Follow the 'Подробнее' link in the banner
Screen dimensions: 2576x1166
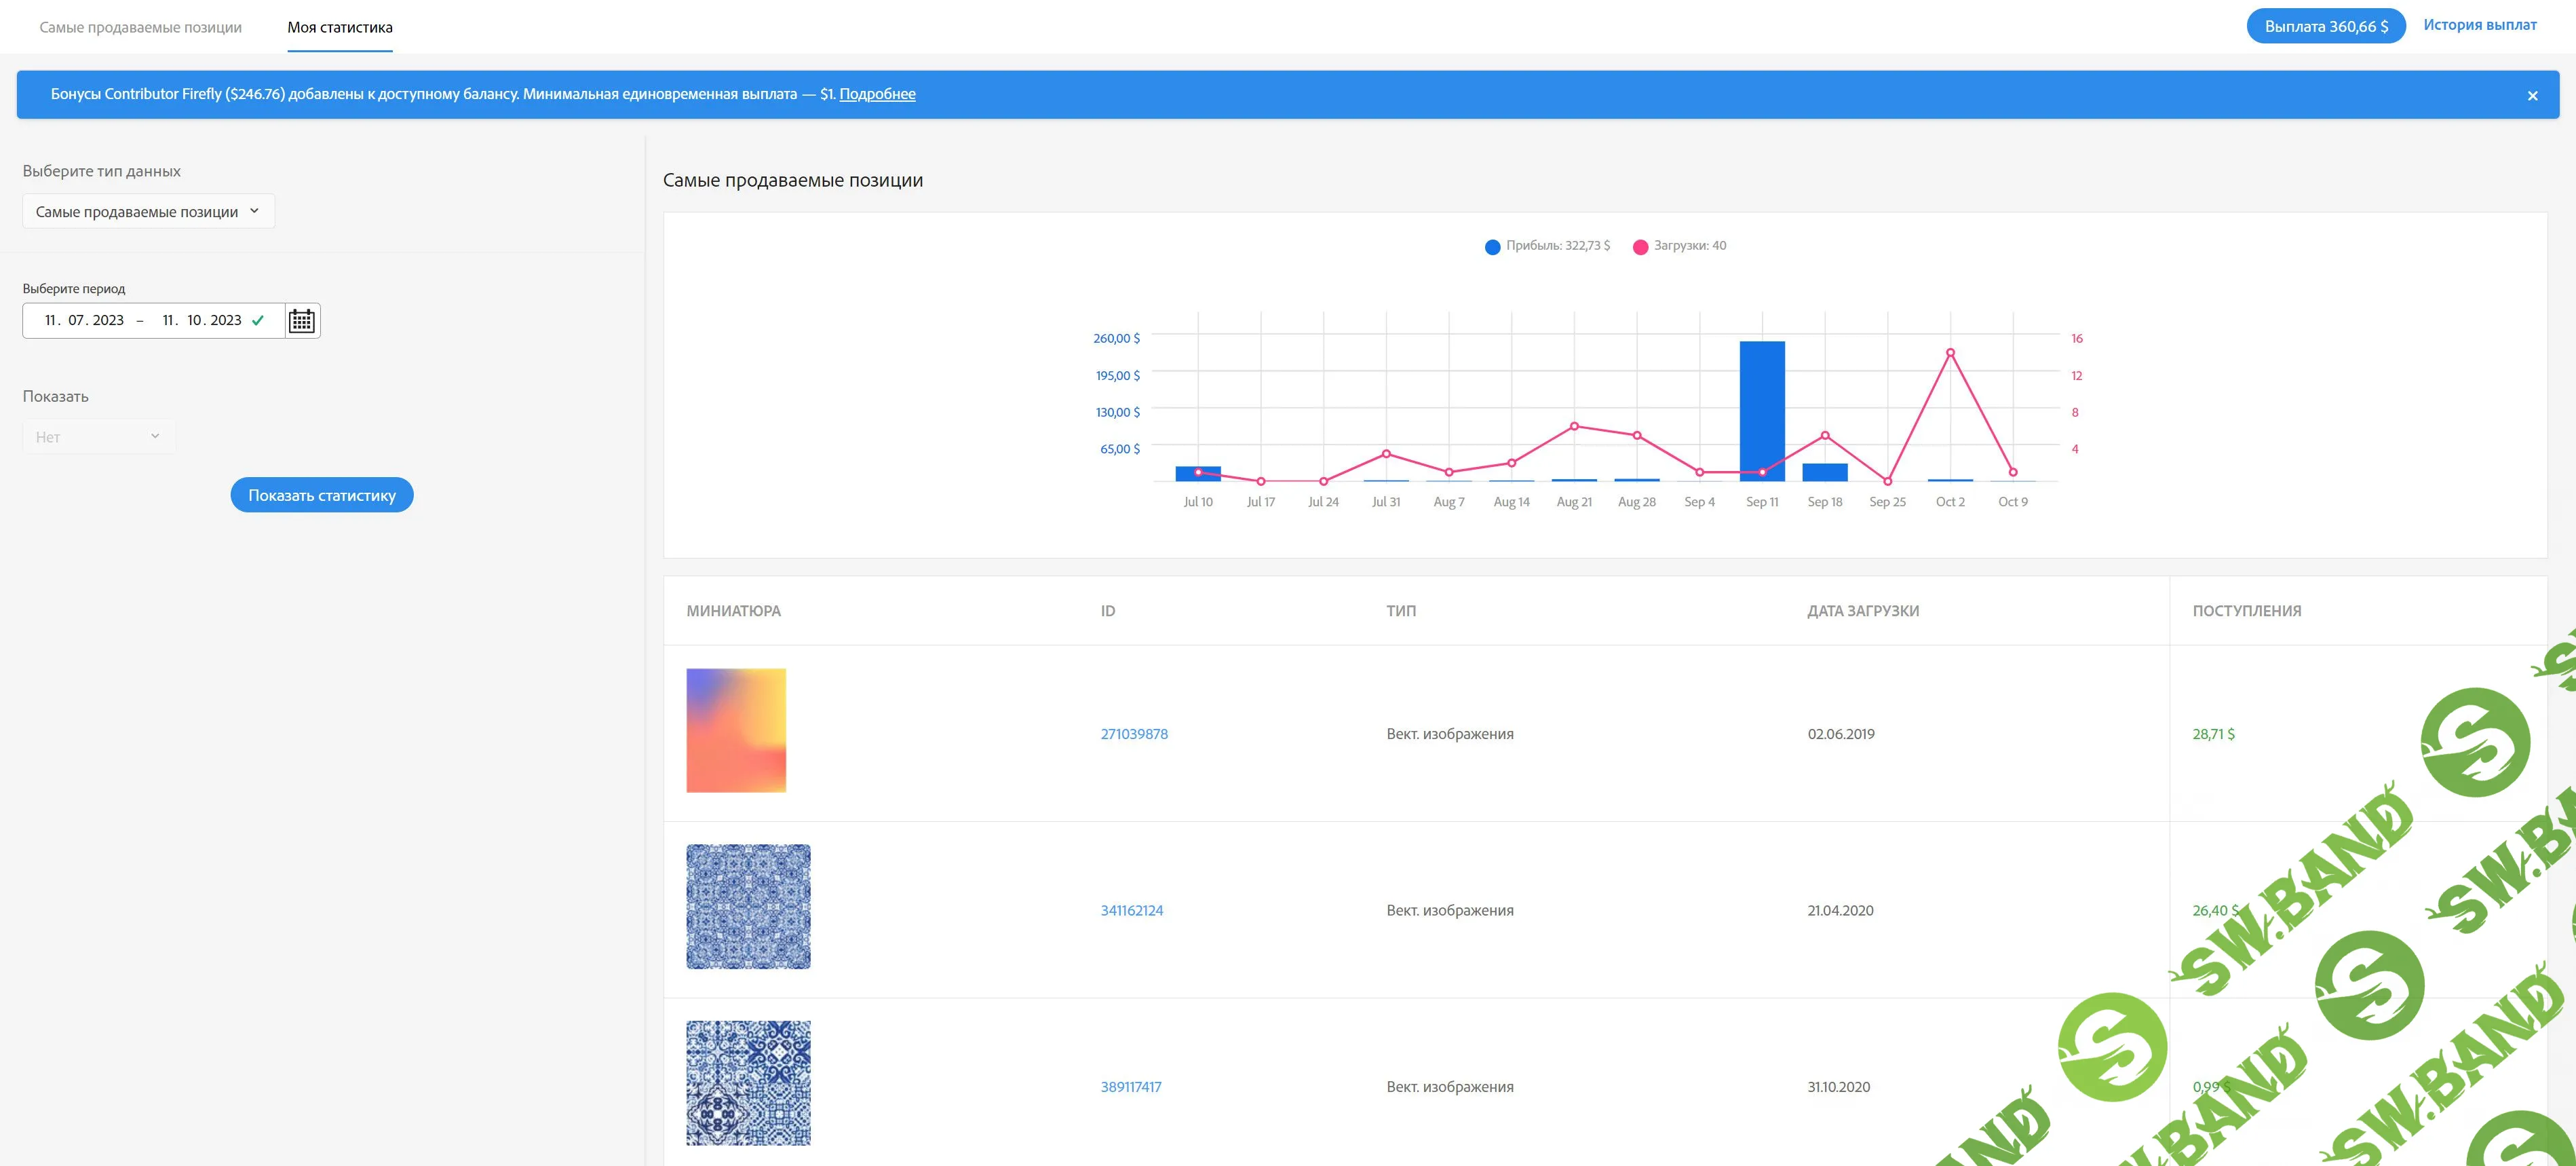pos(877,94)
